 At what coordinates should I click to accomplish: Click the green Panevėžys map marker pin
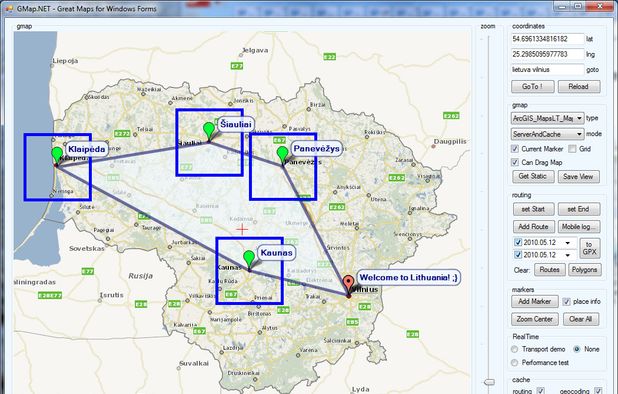pos(282,155)
